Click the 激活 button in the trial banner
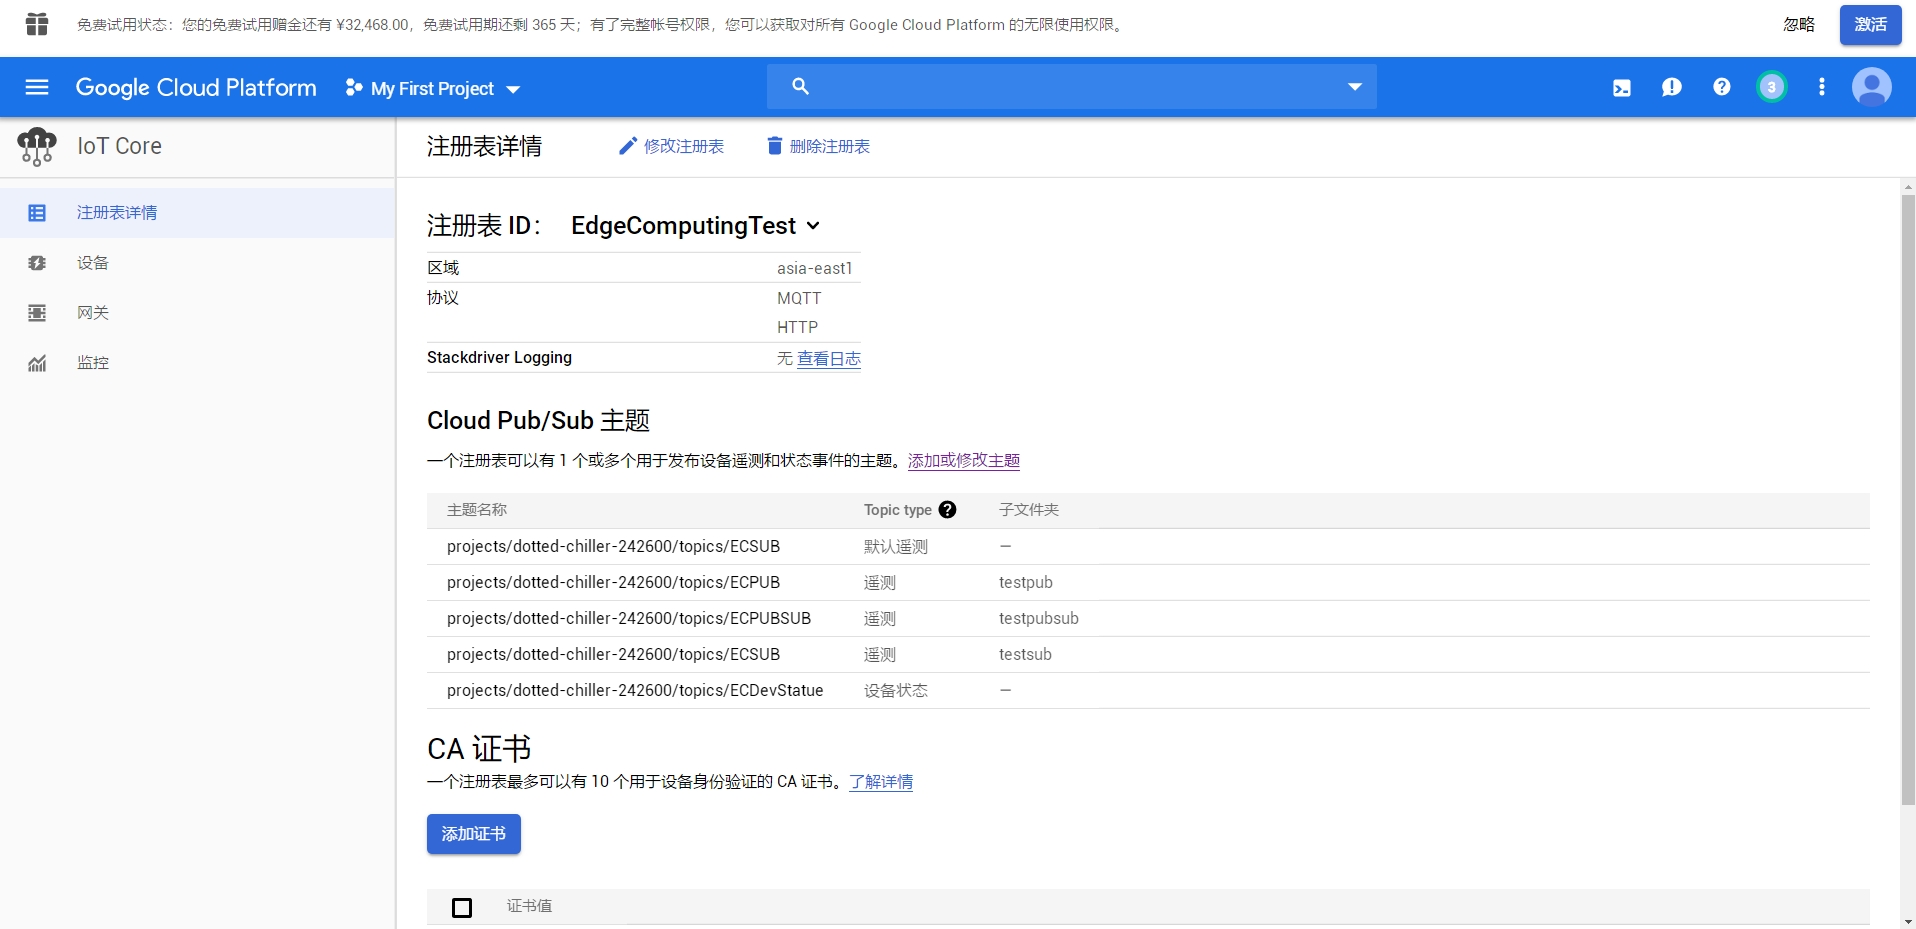This screenshot has width=1916, height=929. click(1869, 24)
